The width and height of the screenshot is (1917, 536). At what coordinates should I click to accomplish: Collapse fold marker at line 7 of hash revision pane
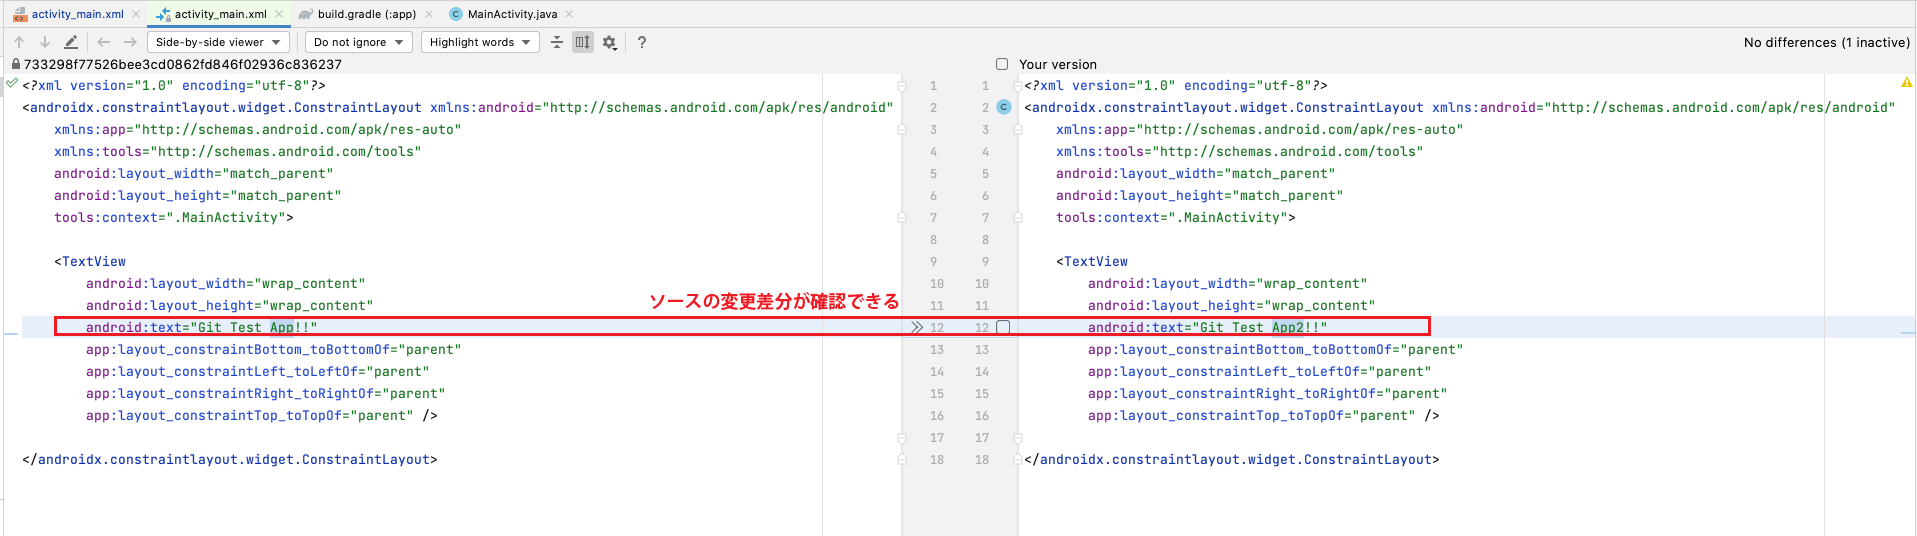click(x=901, y=218)
